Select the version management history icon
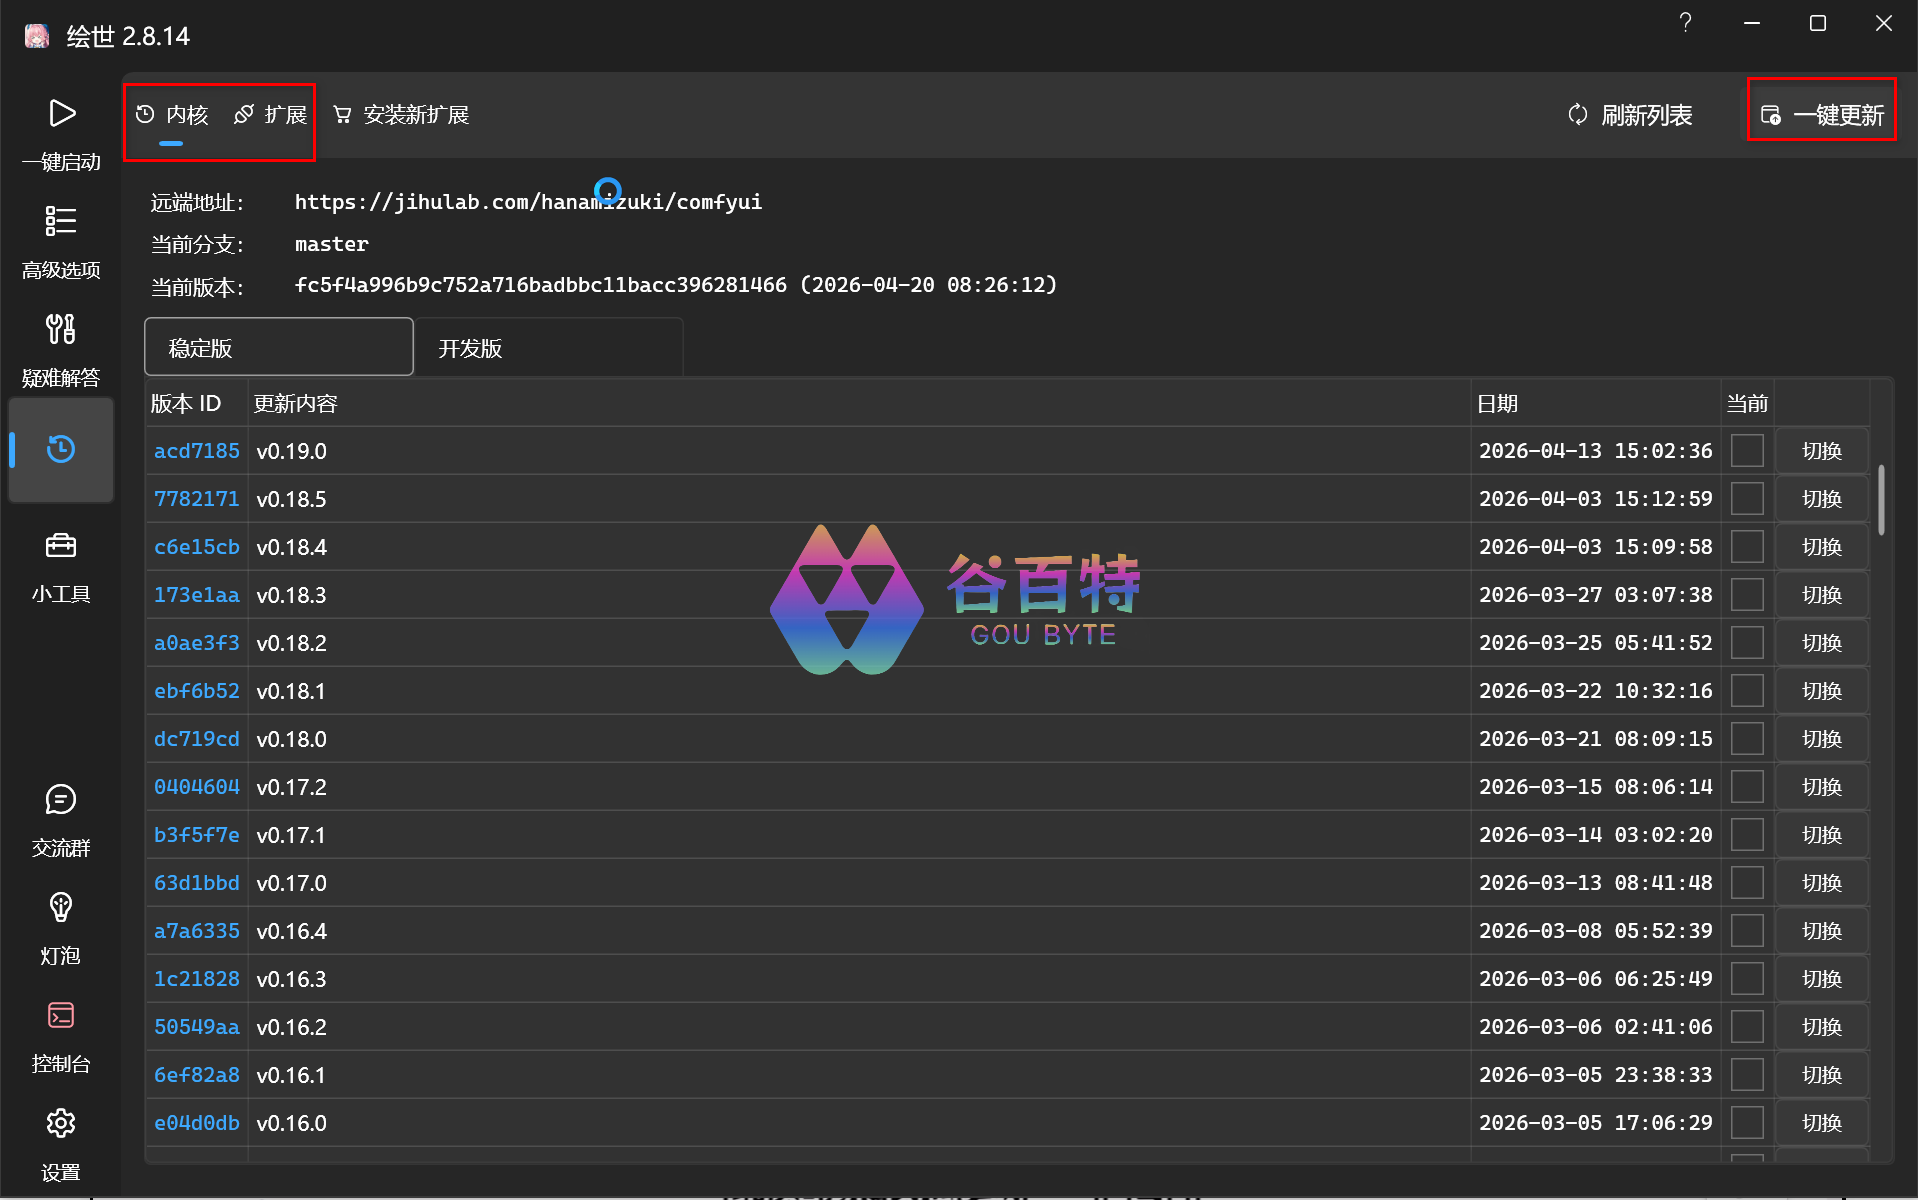The width and height of the screenshot is (1918, 1200). pyautogui.click(x=61, y=449)
